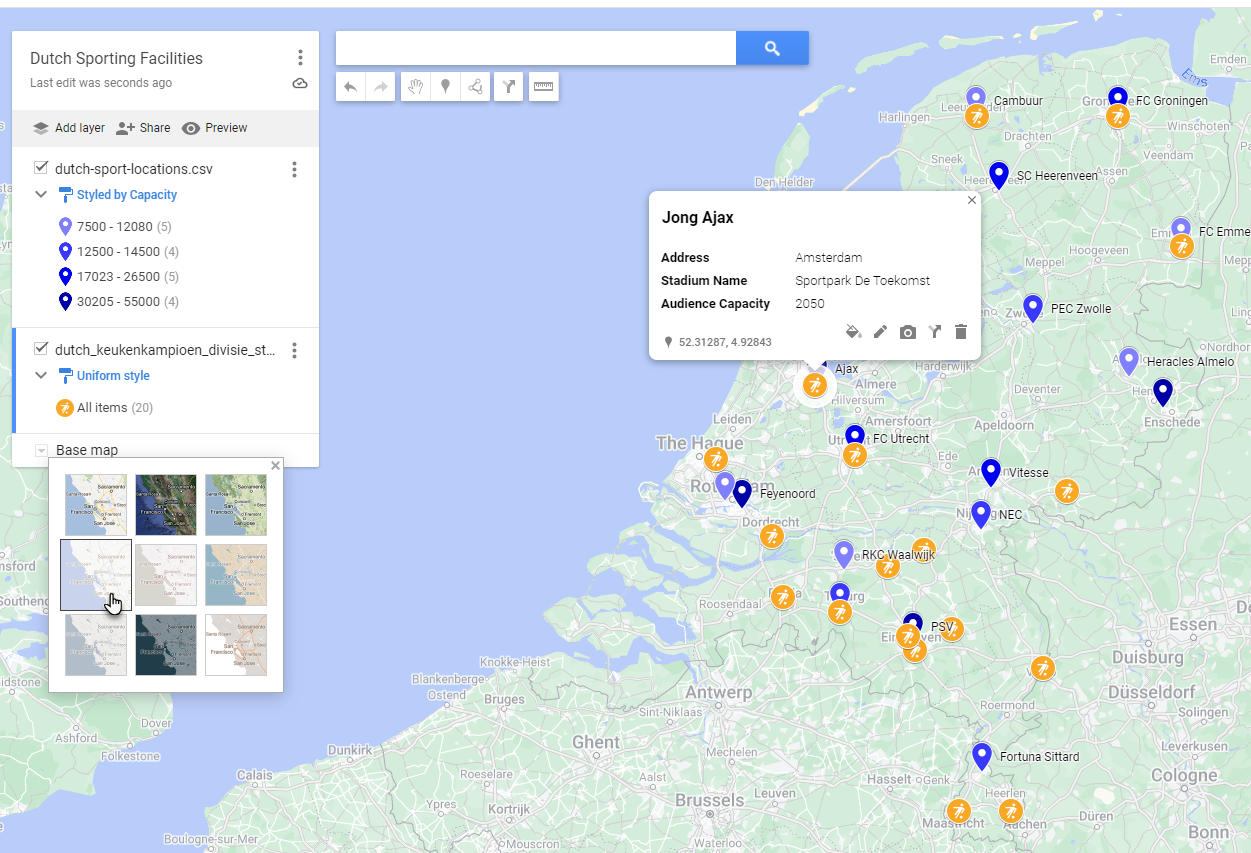Select the 17023 - 26500 capacity range
1251x853 pixels.
pos(119,277)
